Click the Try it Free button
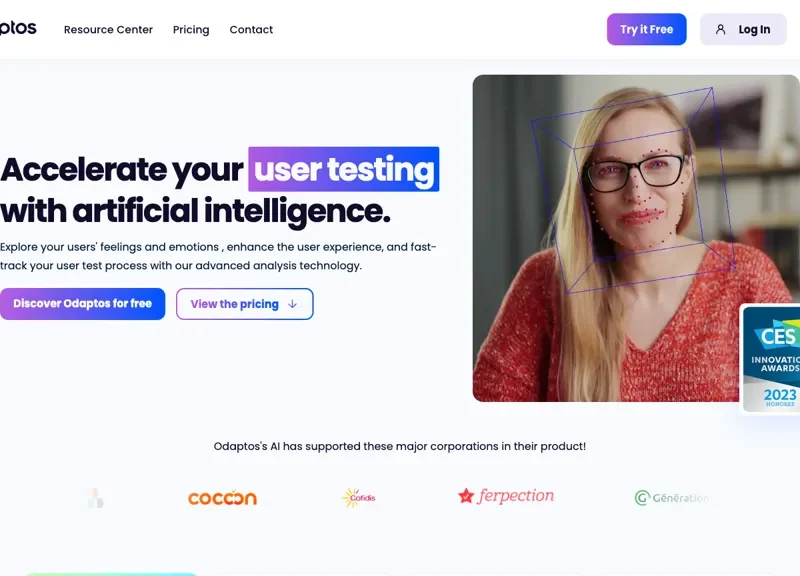The image size is (800, 576). [646, 30]
